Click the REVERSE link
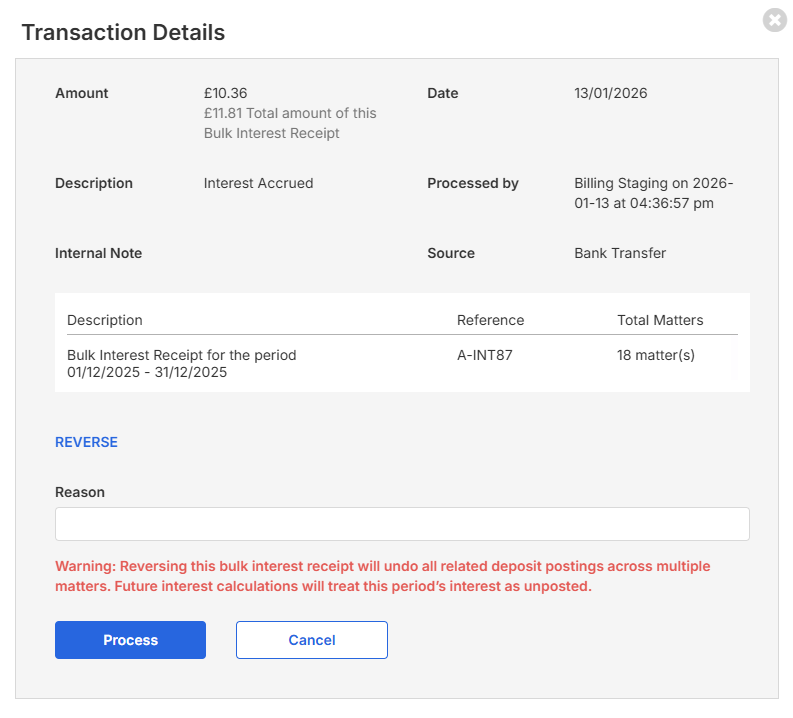 86,442
